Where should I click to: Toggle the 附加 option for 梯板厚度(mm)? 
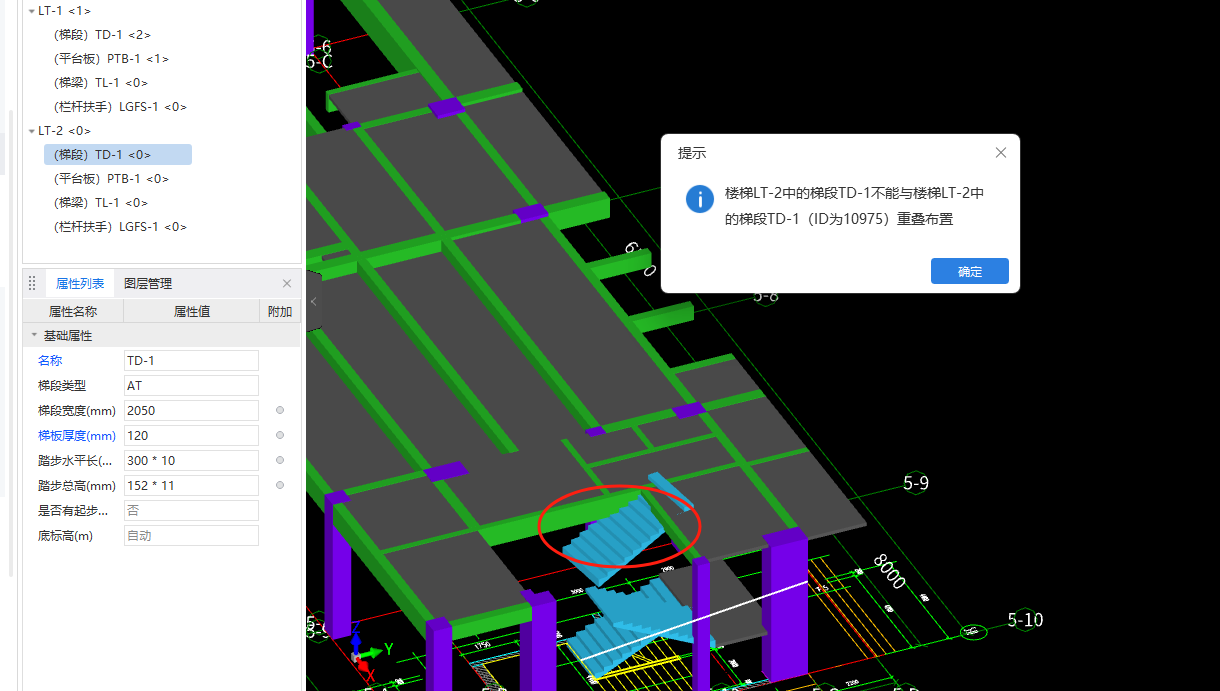(x=280, y=435)
